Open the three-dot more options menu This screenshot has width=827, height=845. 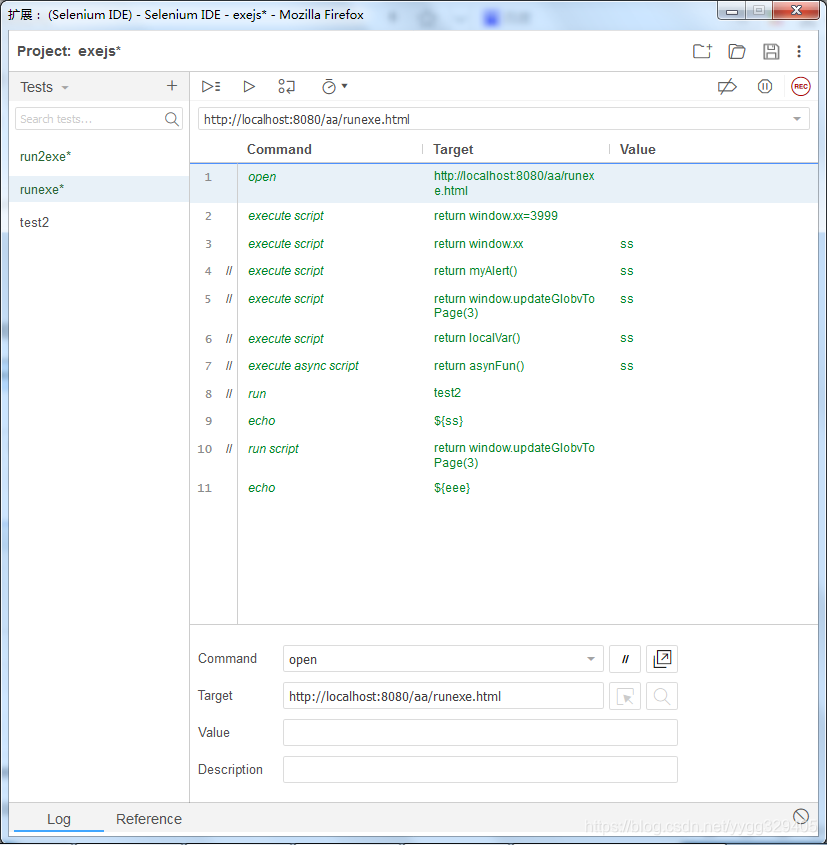pyautogui.click(x=799, y=51)
